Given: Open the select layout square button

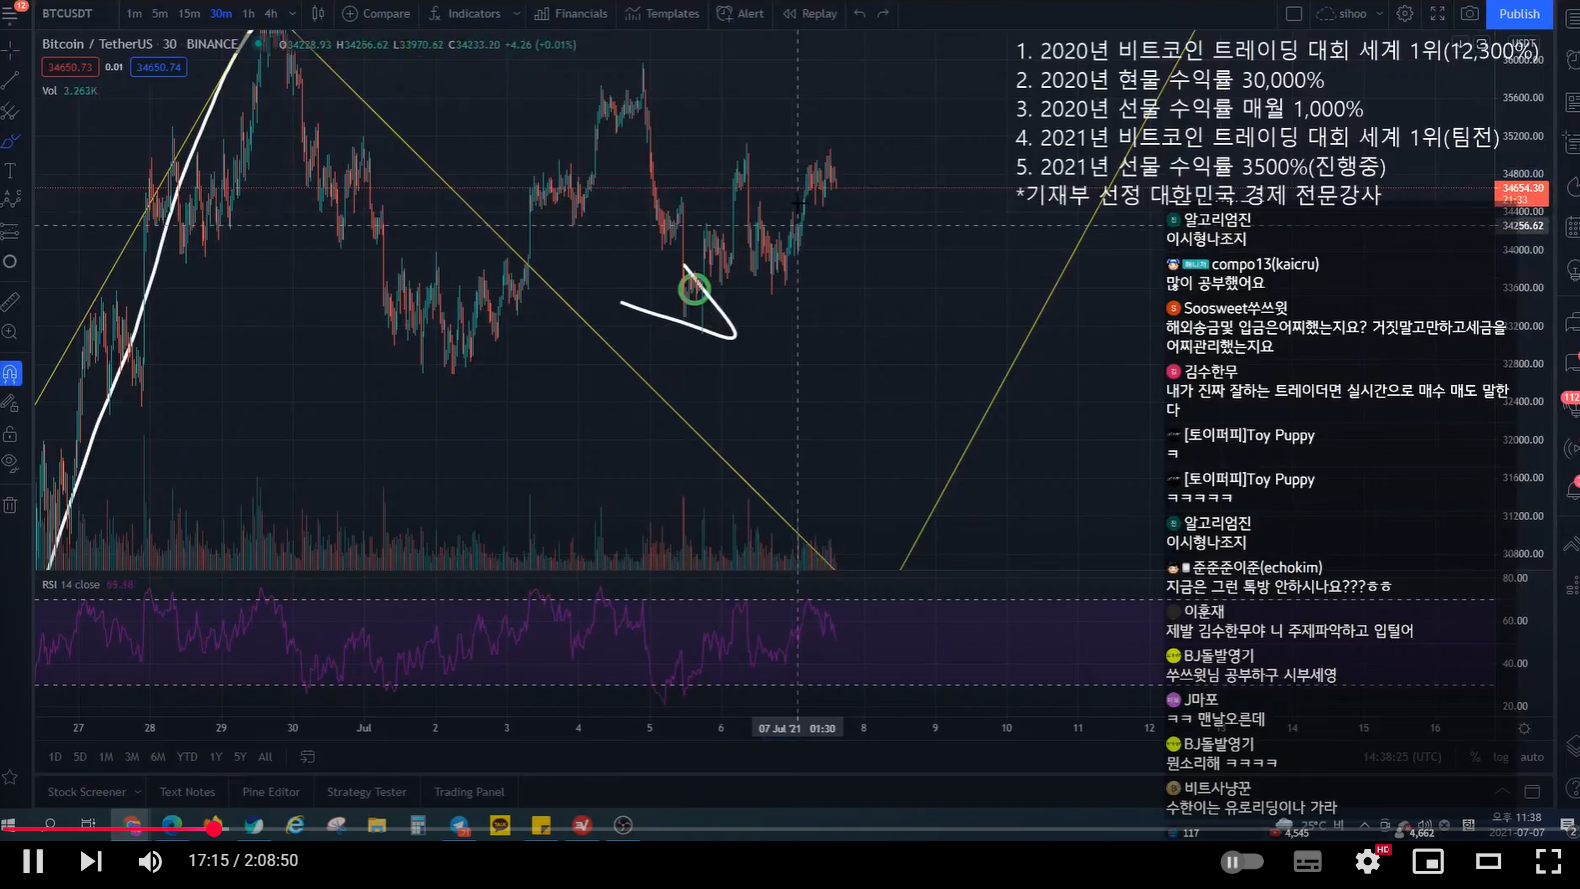Looking at the screenshot, I should (x=1294, y=14).
